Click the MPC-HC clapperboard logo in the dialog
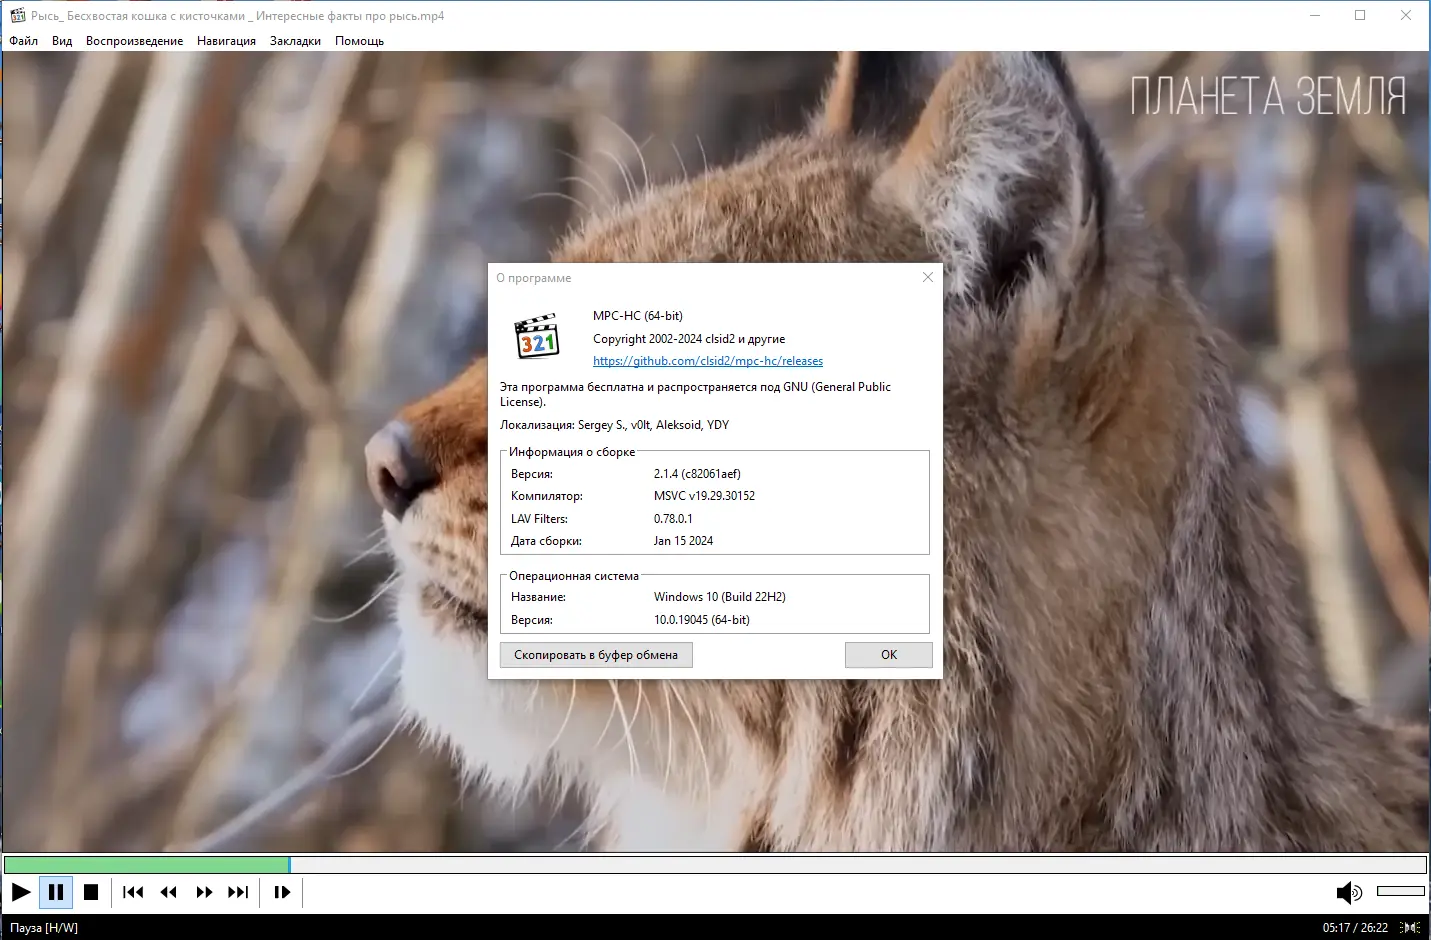The width and height of the screenshot is (1431, 940). pyautogui.click(x=535, y=336)
